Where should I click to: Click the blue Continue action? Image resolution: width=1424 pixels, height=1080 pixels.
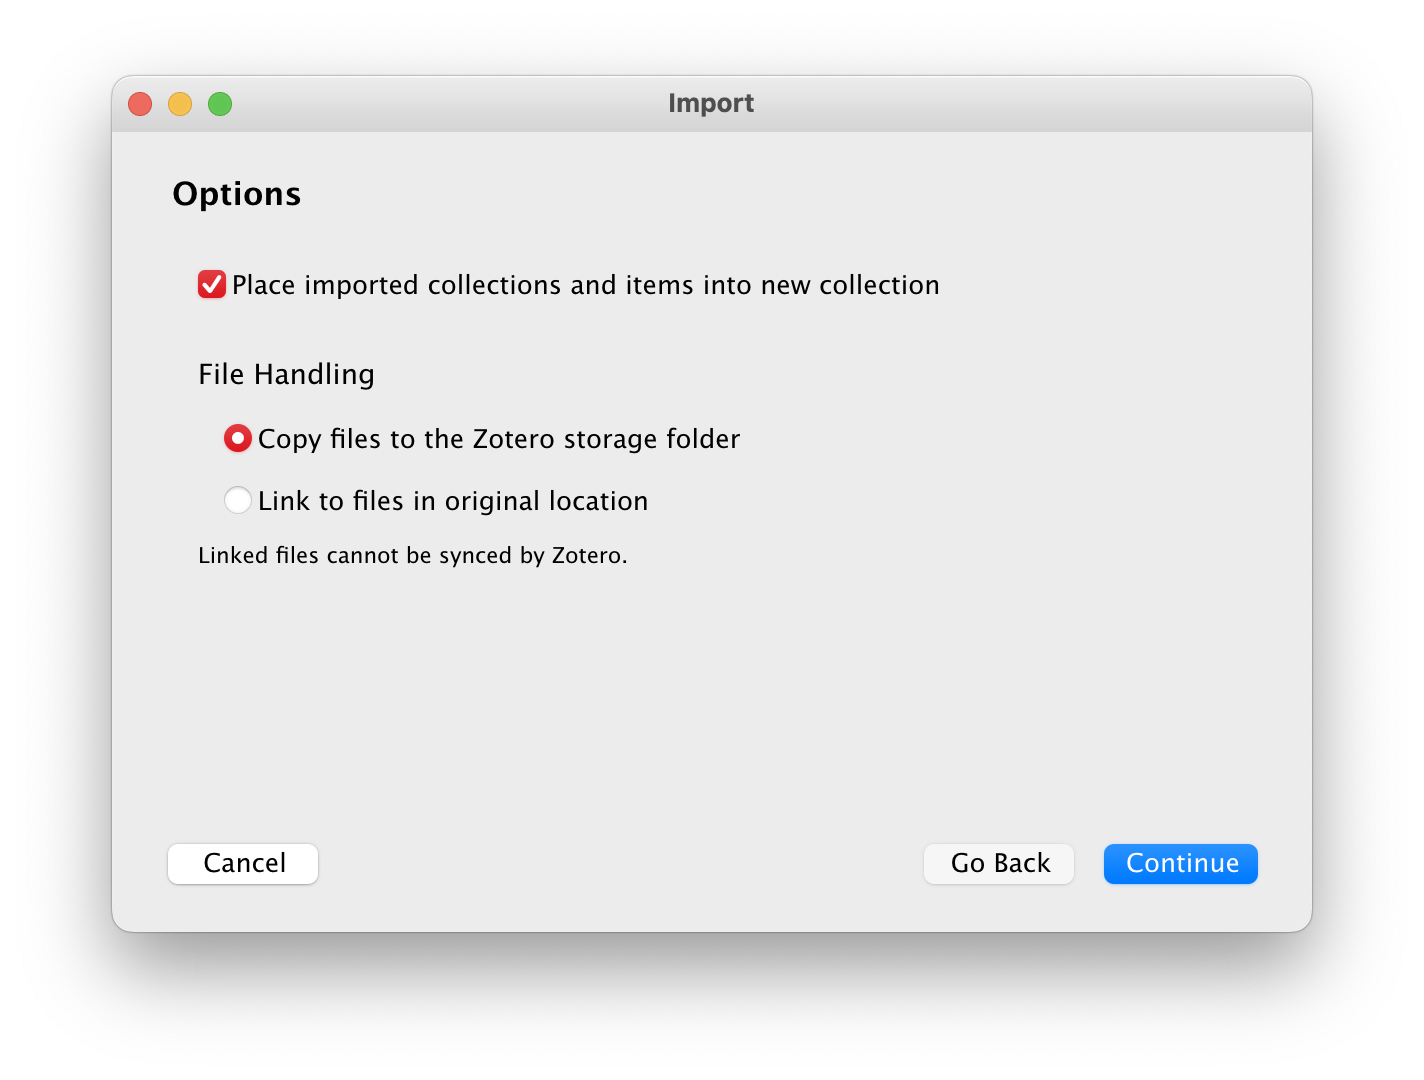1180,863
